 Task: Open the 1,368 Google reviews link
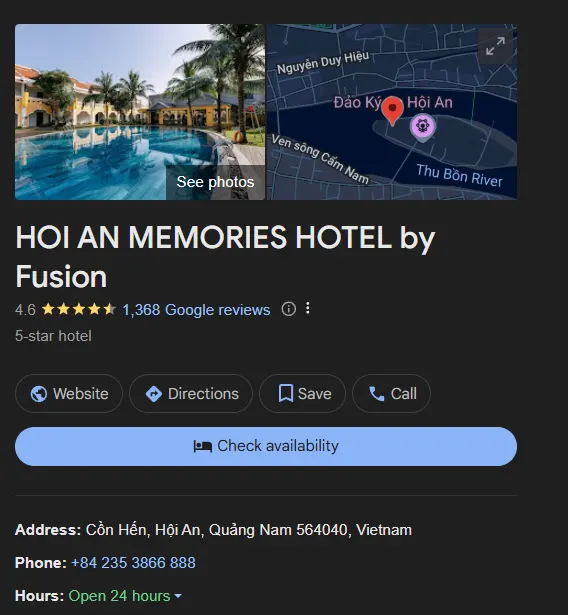pos(196,310)
